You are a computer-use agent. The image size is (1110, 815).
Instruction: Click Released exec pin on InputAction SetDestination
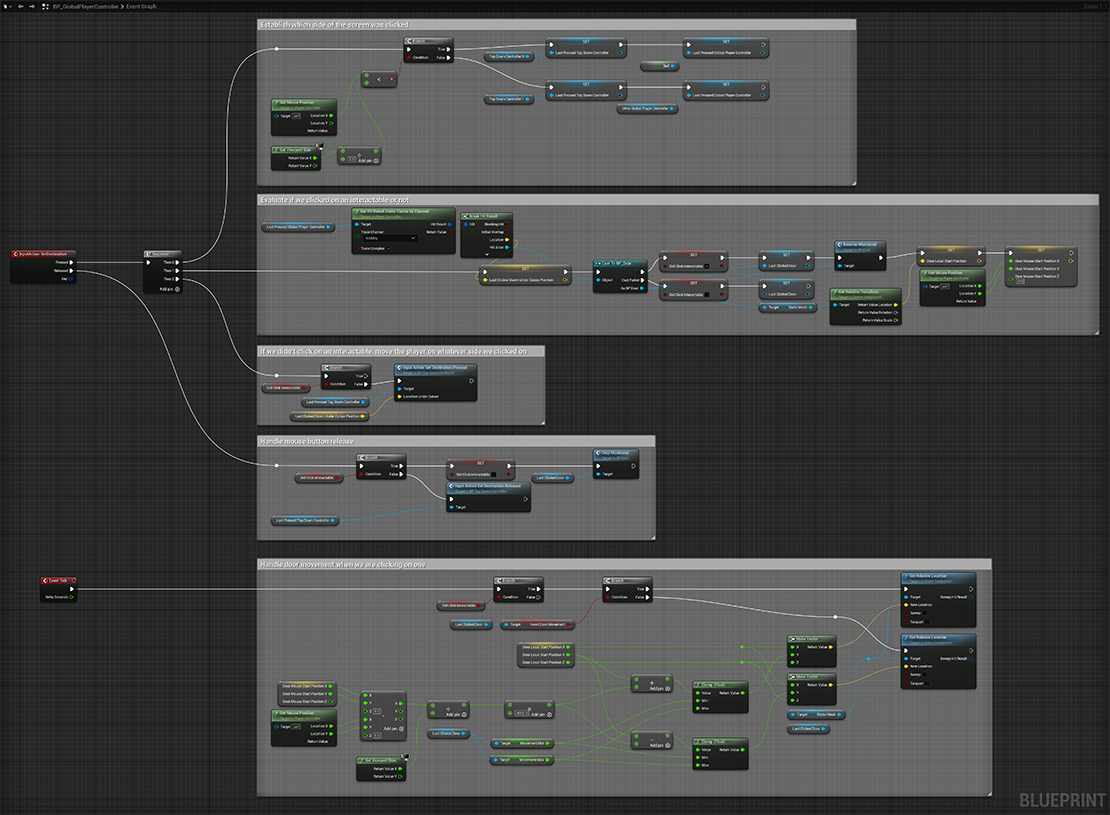coord(71,270)
